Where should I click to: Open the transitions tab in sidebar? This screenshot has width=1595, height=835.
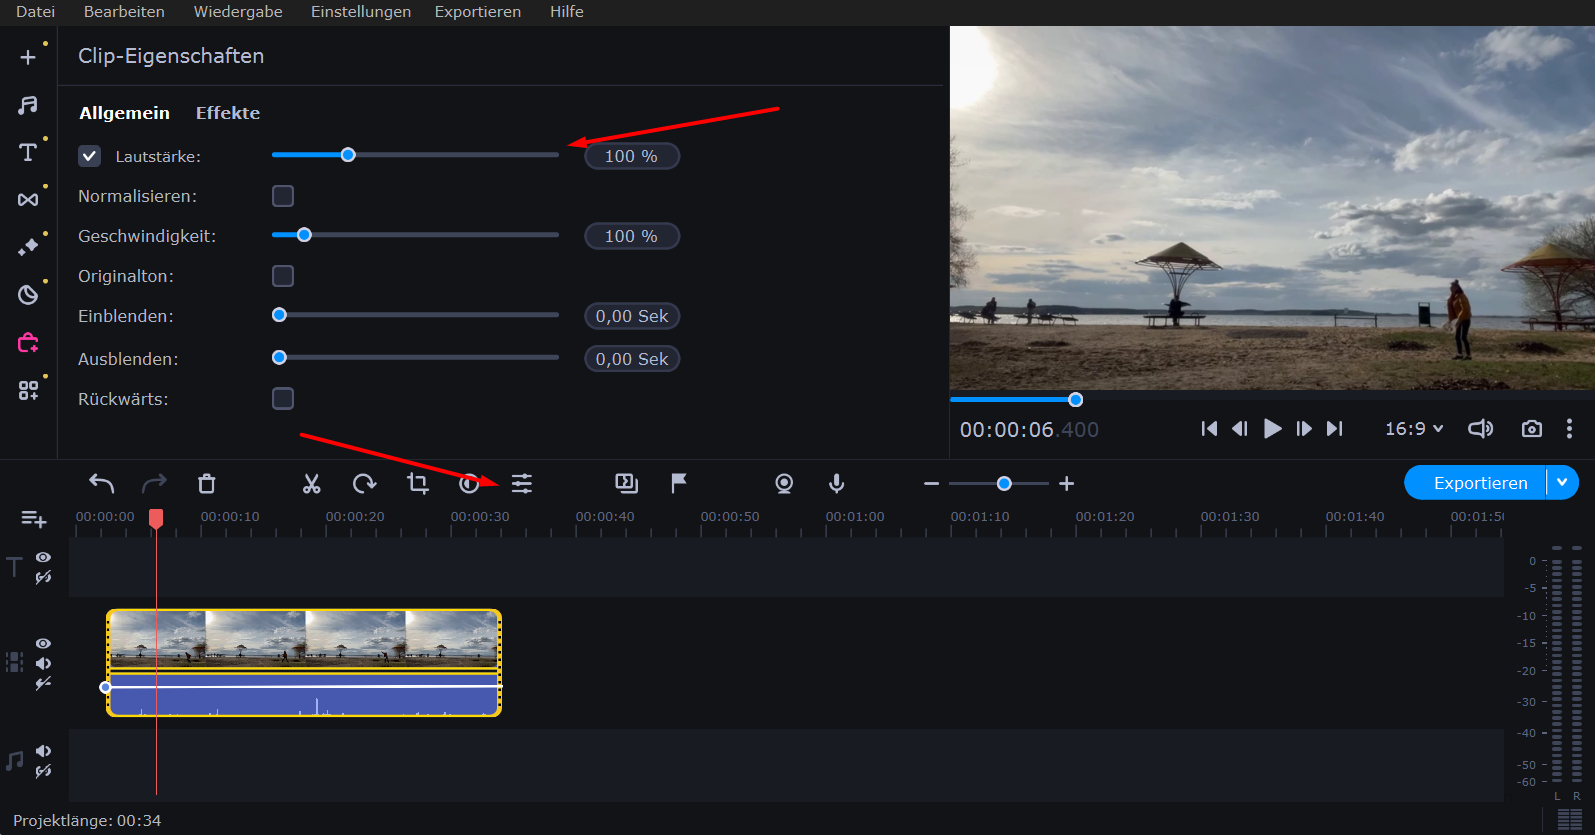coord(28,200)
